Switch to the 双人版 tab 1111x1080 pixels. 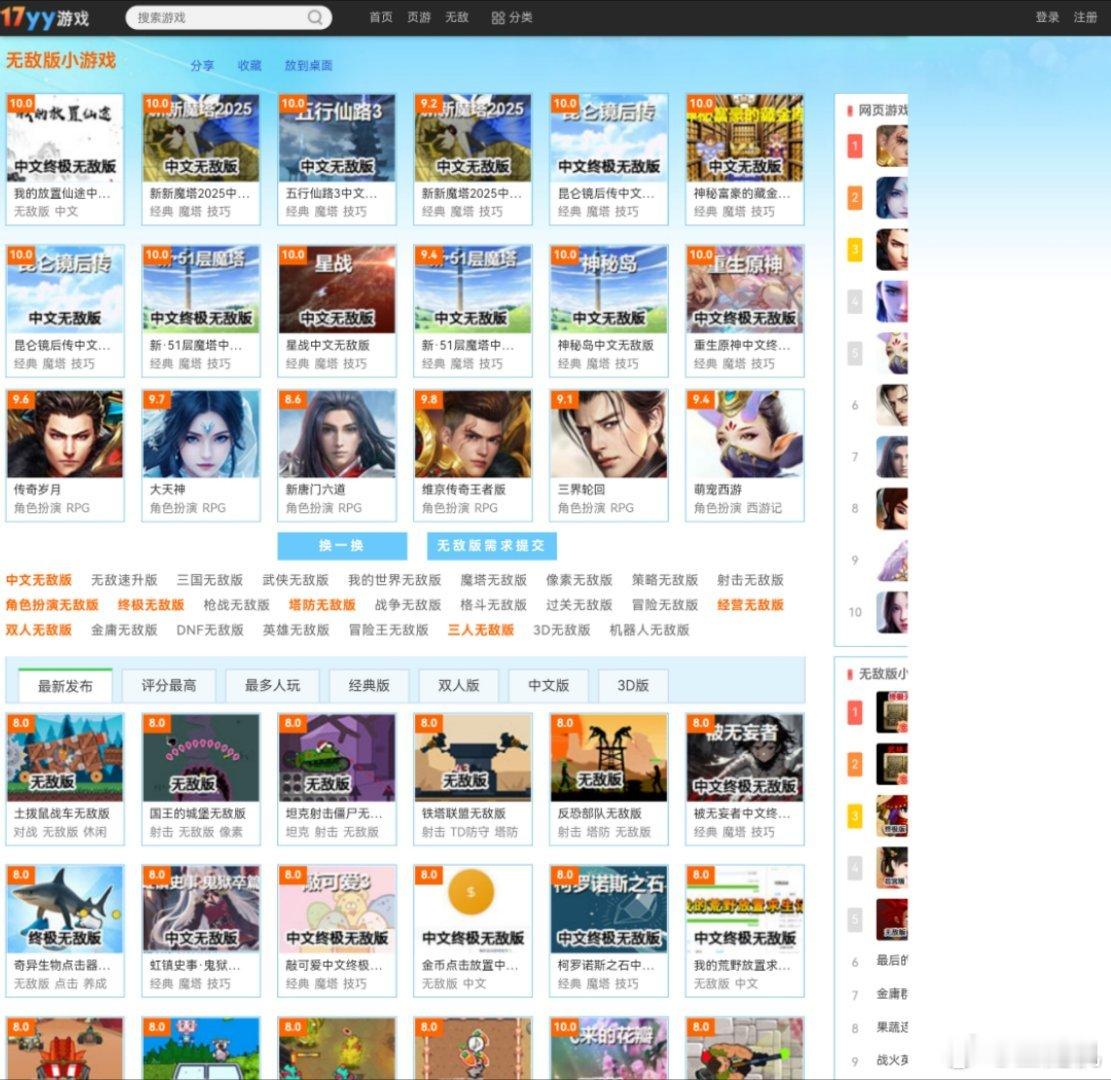point(458,685)
